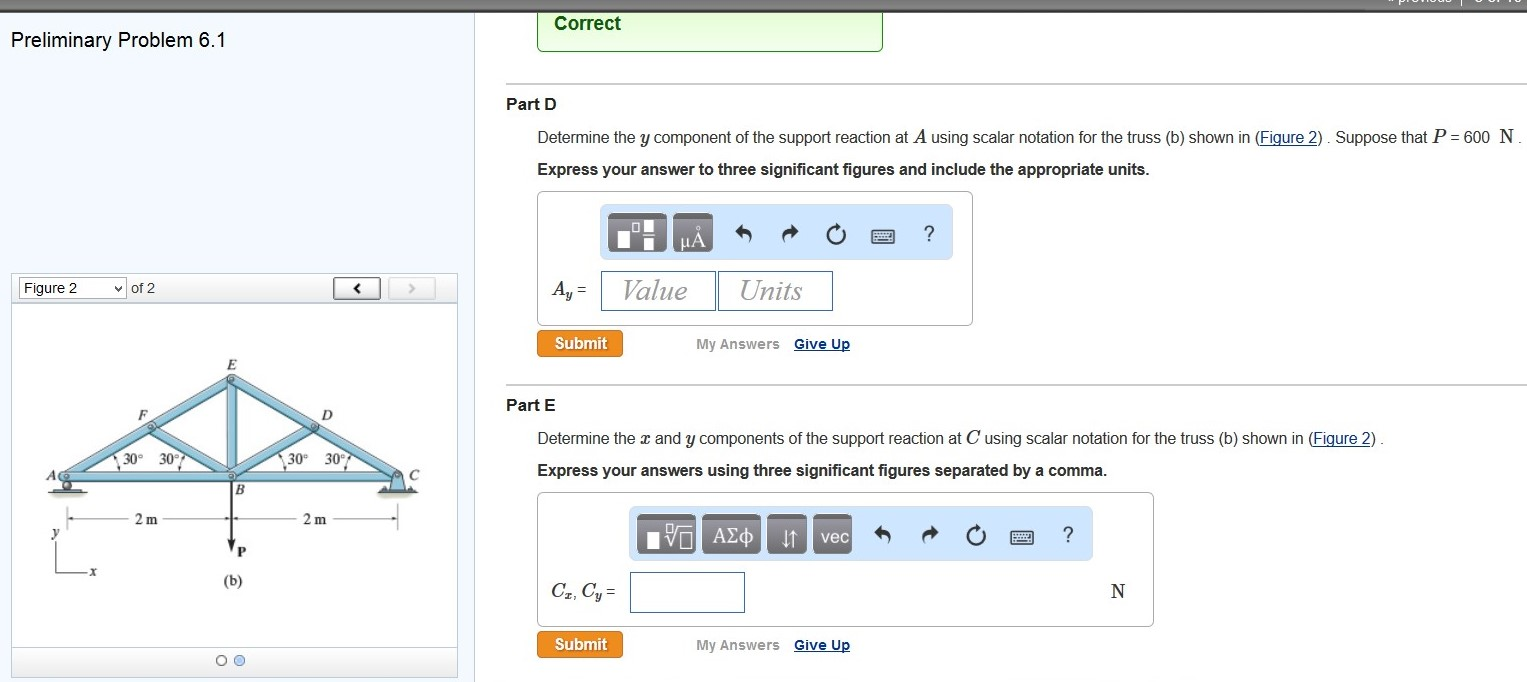The height and width of the screenshot is (682, 1527).
Task: Open the templates icon in Part D toolbar
Action: click(637, 232)
